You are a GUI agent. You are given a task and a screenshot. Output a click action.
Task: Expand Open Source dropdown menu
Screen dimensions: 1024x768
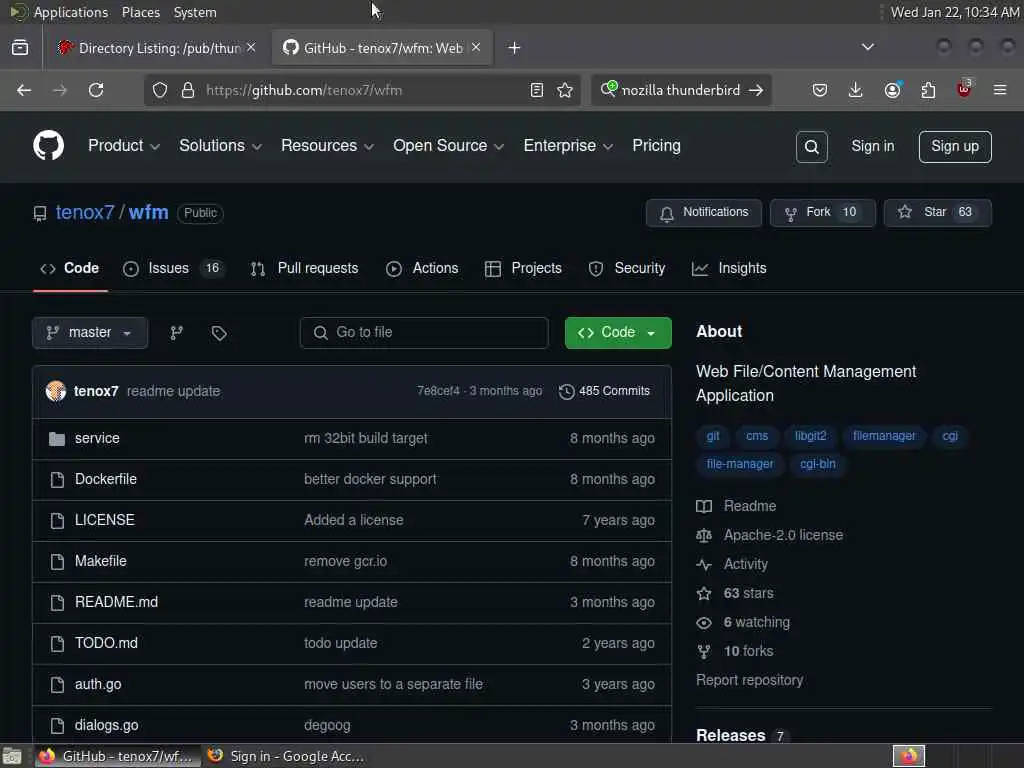(x=449, y=146)
